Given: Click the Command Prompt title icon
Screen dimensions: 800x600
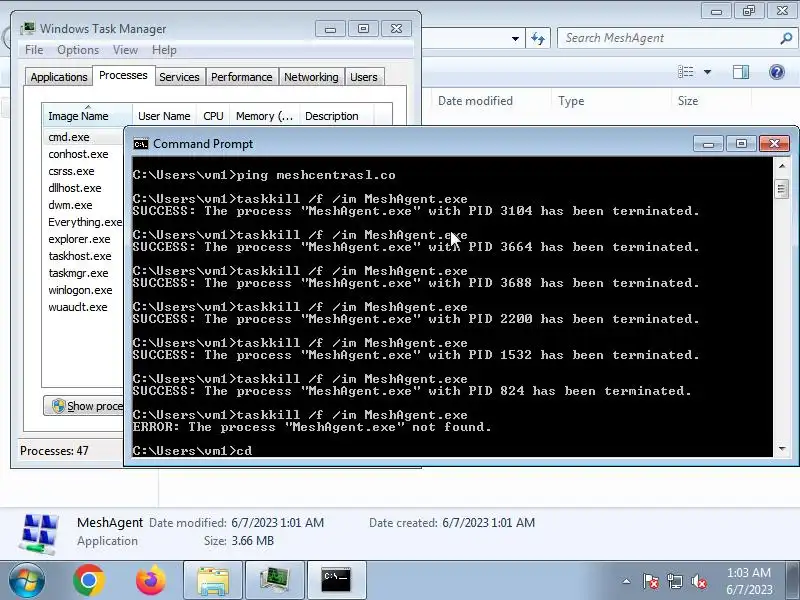Looking at the screenshot, I should tap(141, 144).
